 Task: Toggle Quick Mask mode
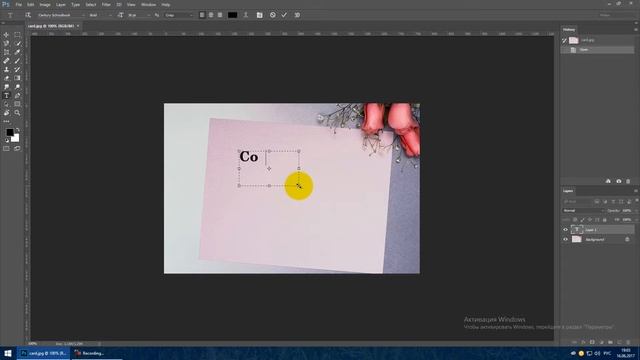(6, 149)
